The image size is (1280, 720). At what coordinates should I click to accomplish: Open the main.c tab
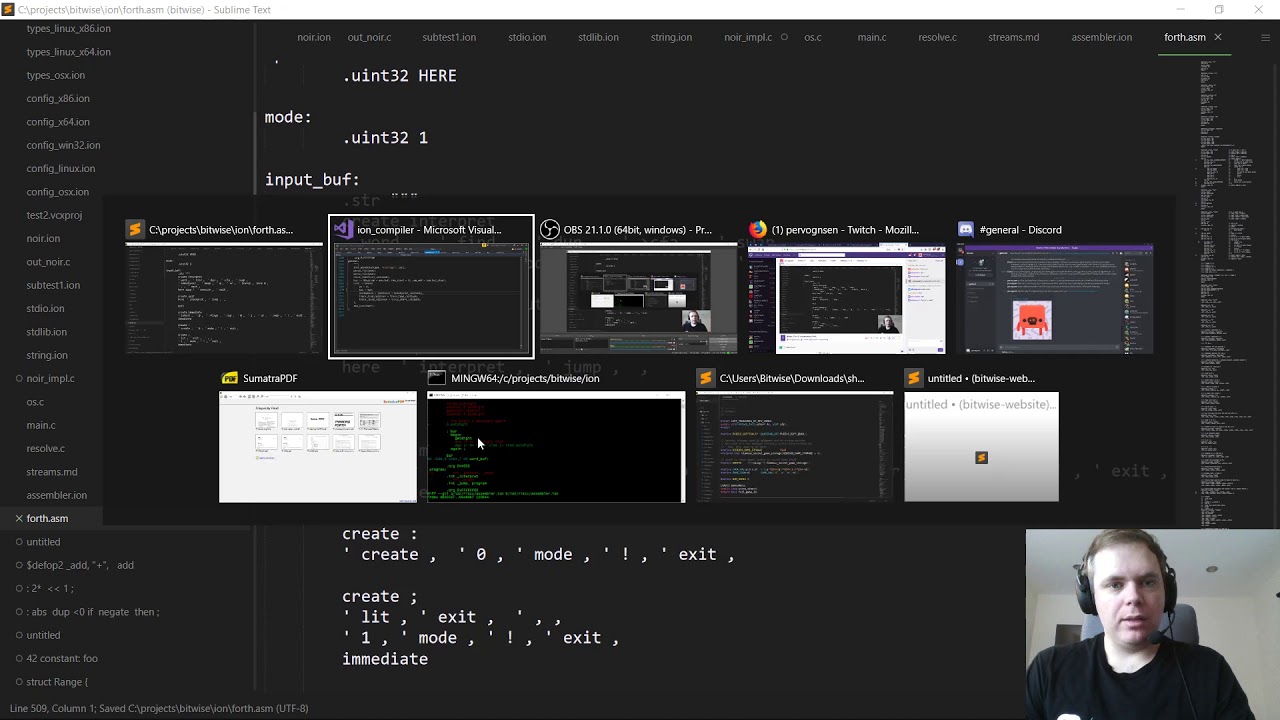(872, 37)
